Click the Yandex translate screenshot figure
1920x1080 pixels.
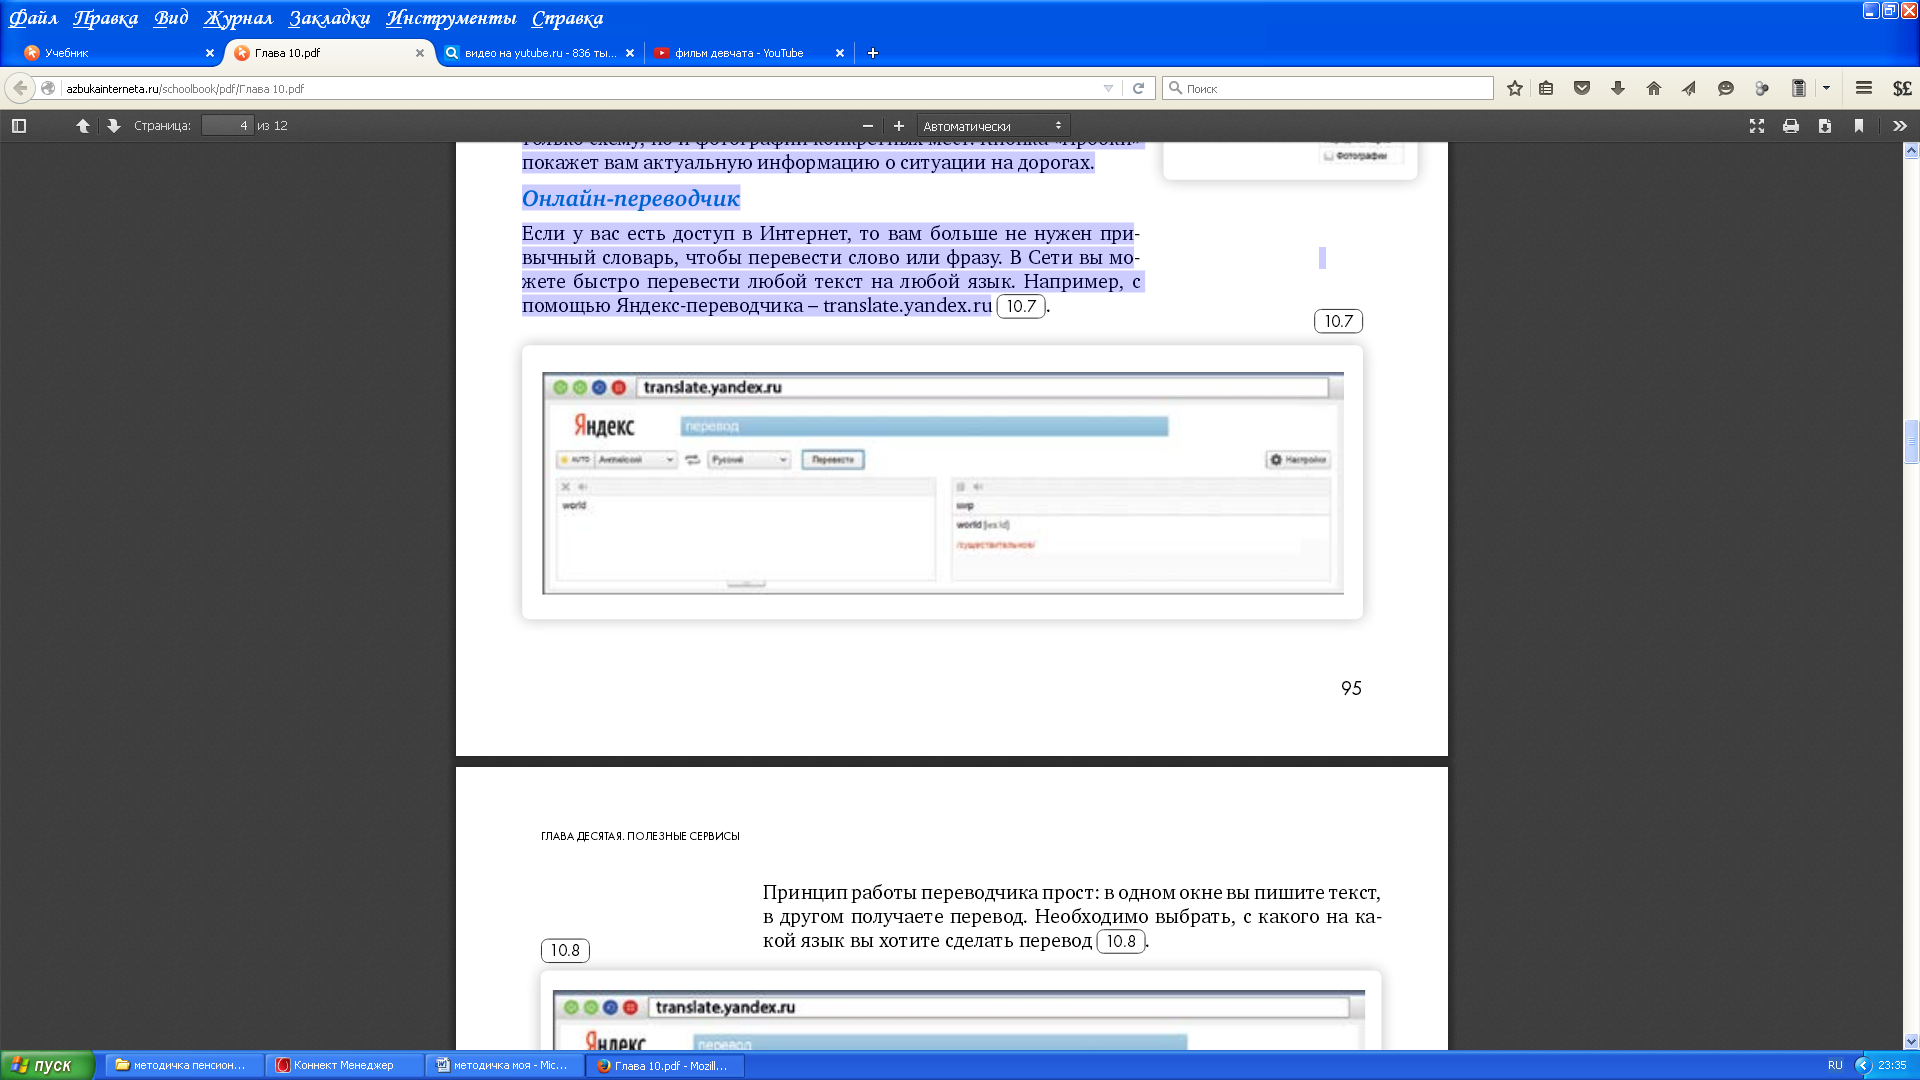point(942,483)
